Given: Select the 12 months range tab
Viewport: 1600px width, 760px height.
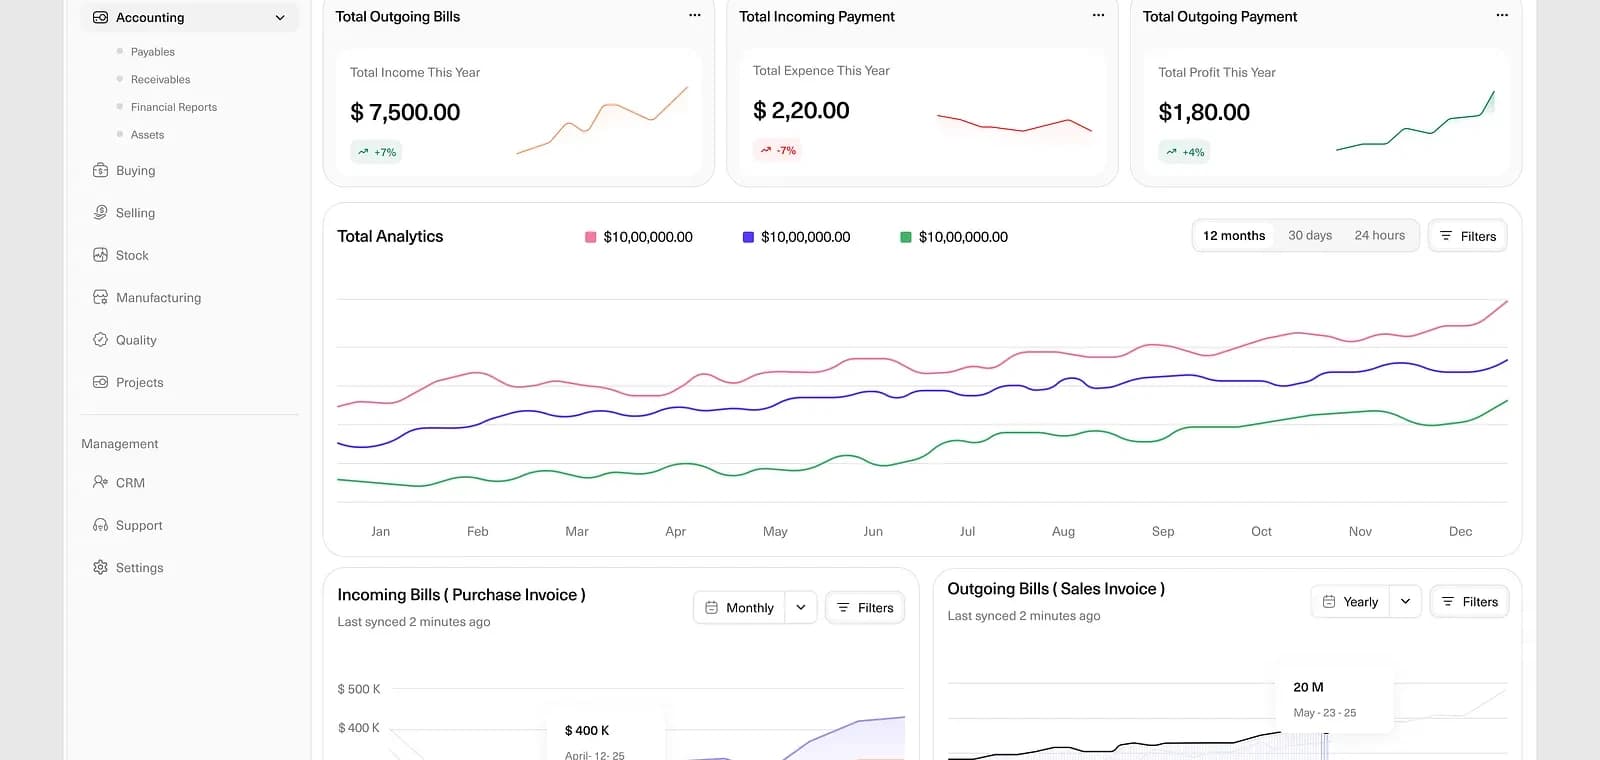Looking at the screenshot, I should tap(1234, 236).
